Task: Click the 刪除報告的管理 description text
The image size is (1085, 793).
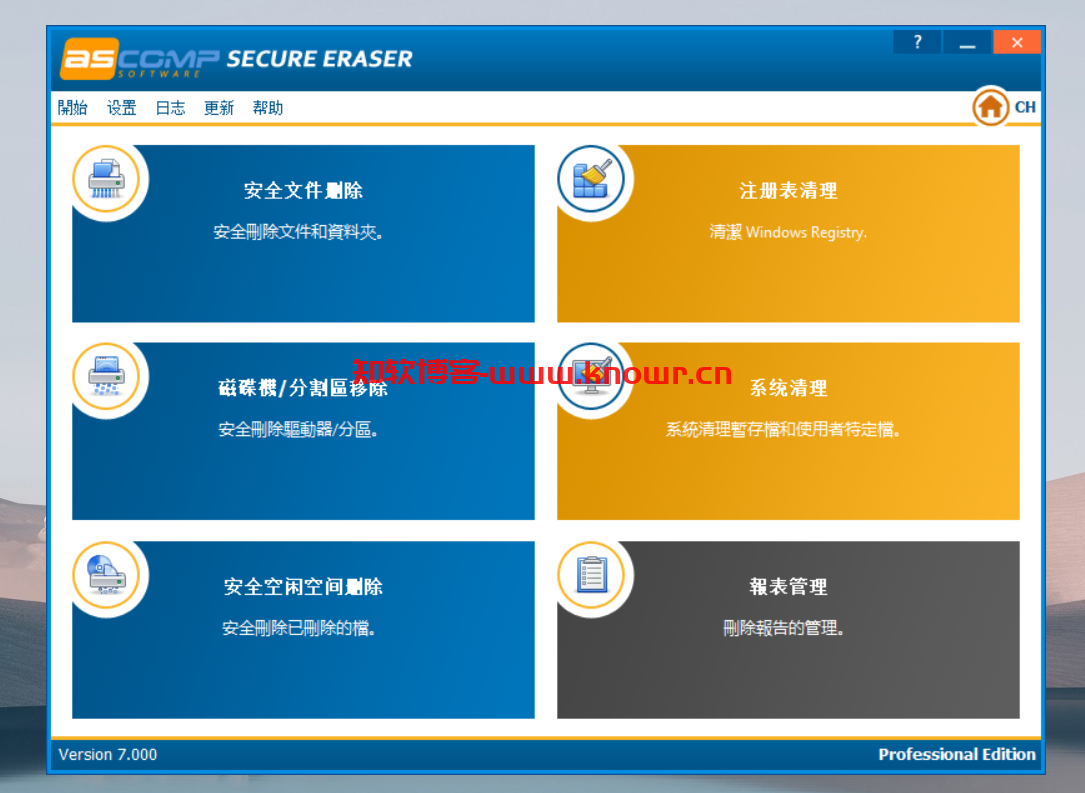Action: 783,628
